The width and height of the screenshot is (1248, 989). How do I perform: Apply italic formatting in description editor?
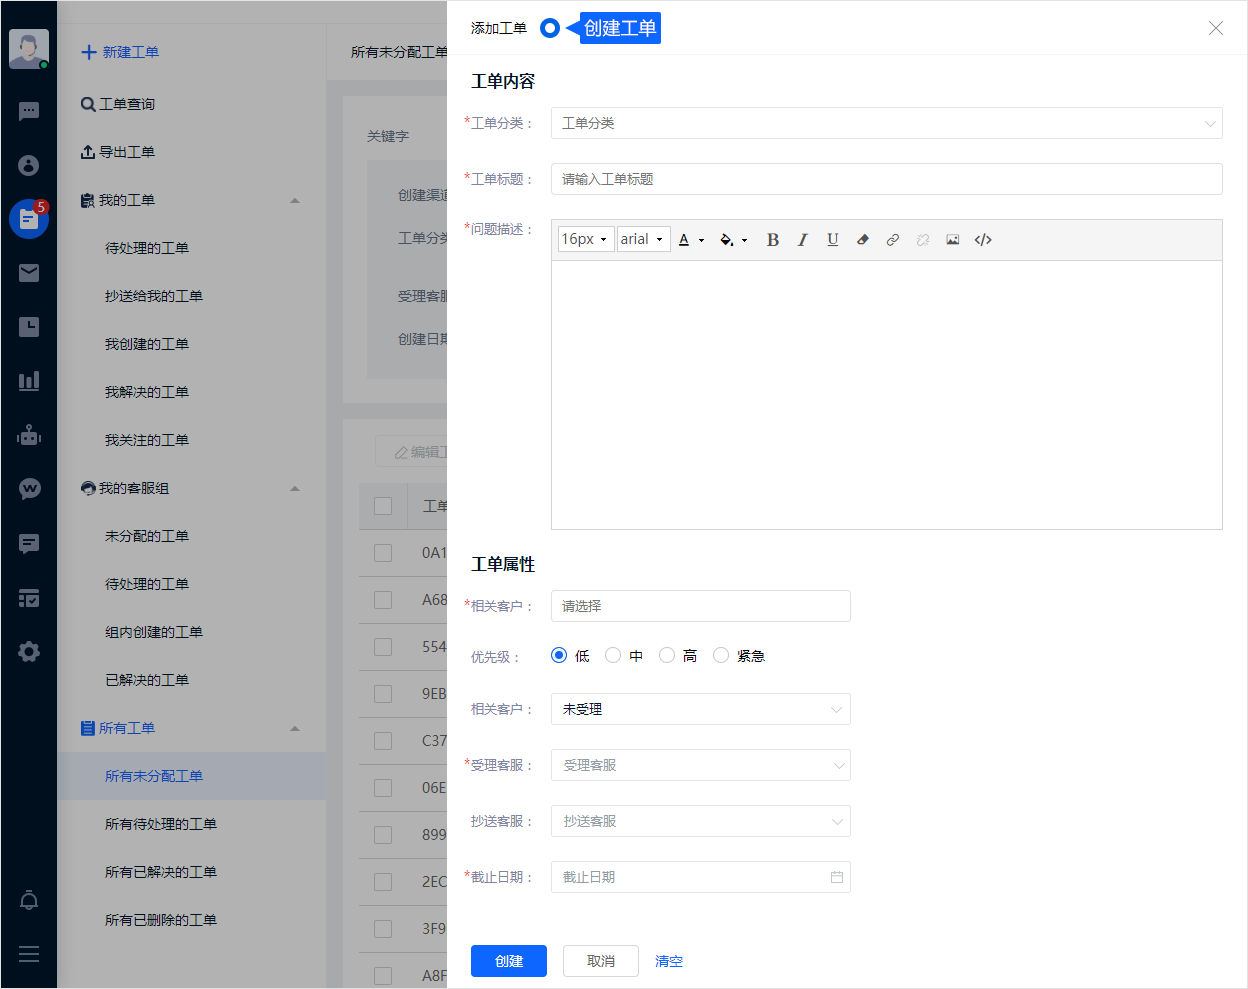tap(802, 240)
